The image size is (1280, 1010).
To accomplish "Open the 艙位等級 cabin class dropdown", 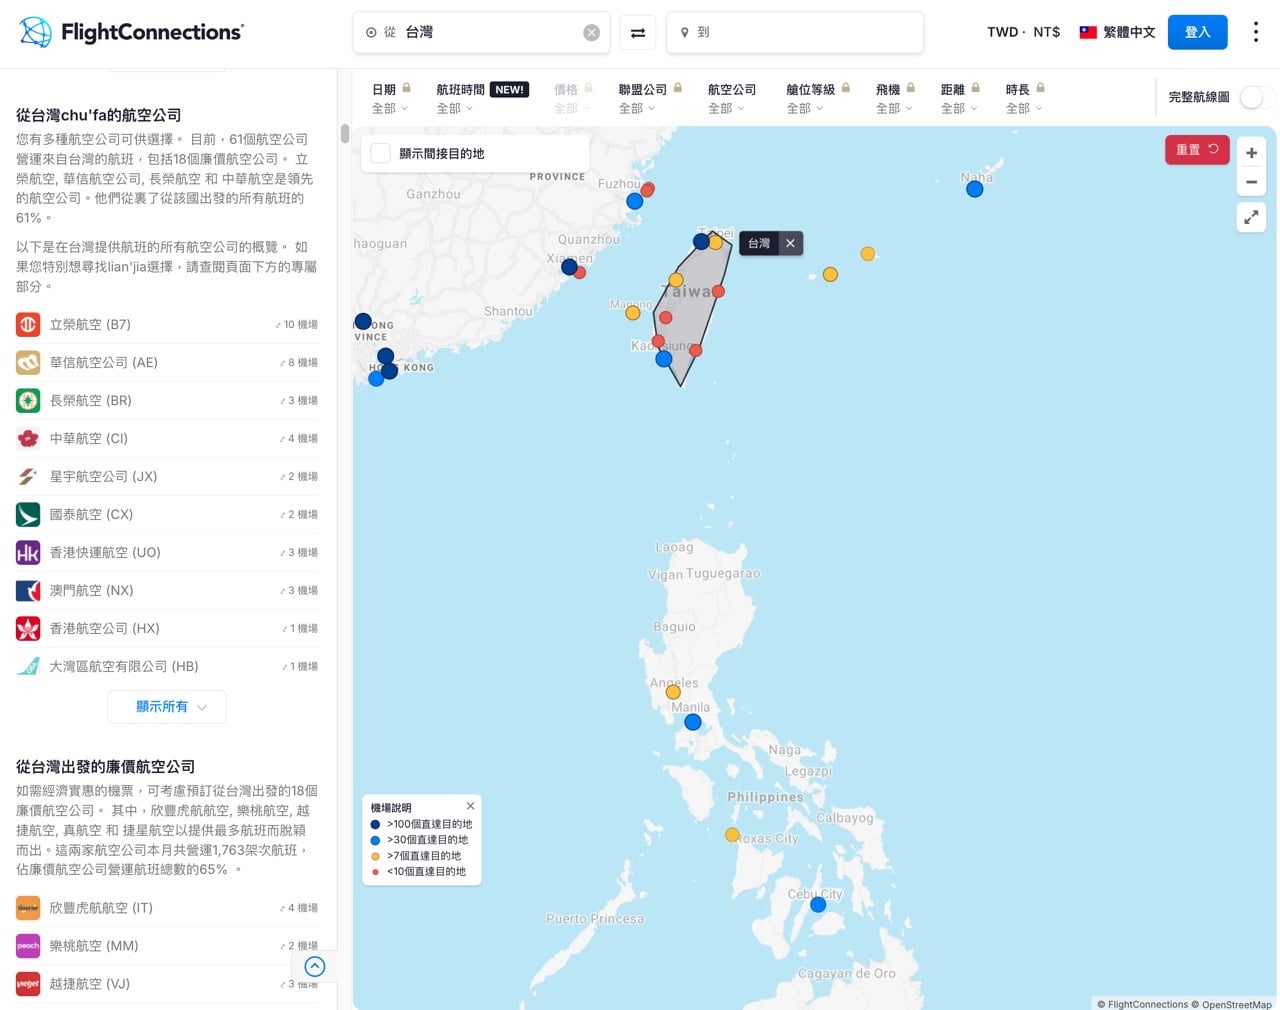I will (818, 98).
